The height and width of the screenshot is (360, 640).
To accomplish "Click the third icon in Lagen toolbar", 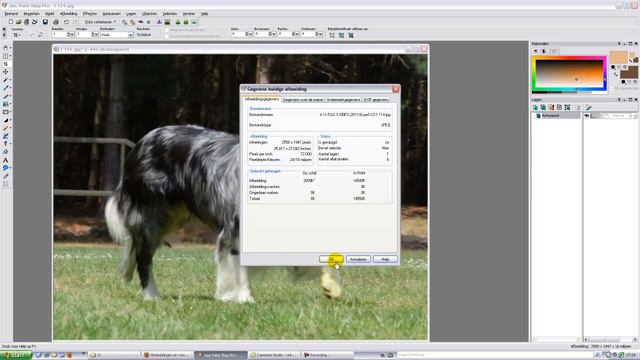I will pos(551,107).
